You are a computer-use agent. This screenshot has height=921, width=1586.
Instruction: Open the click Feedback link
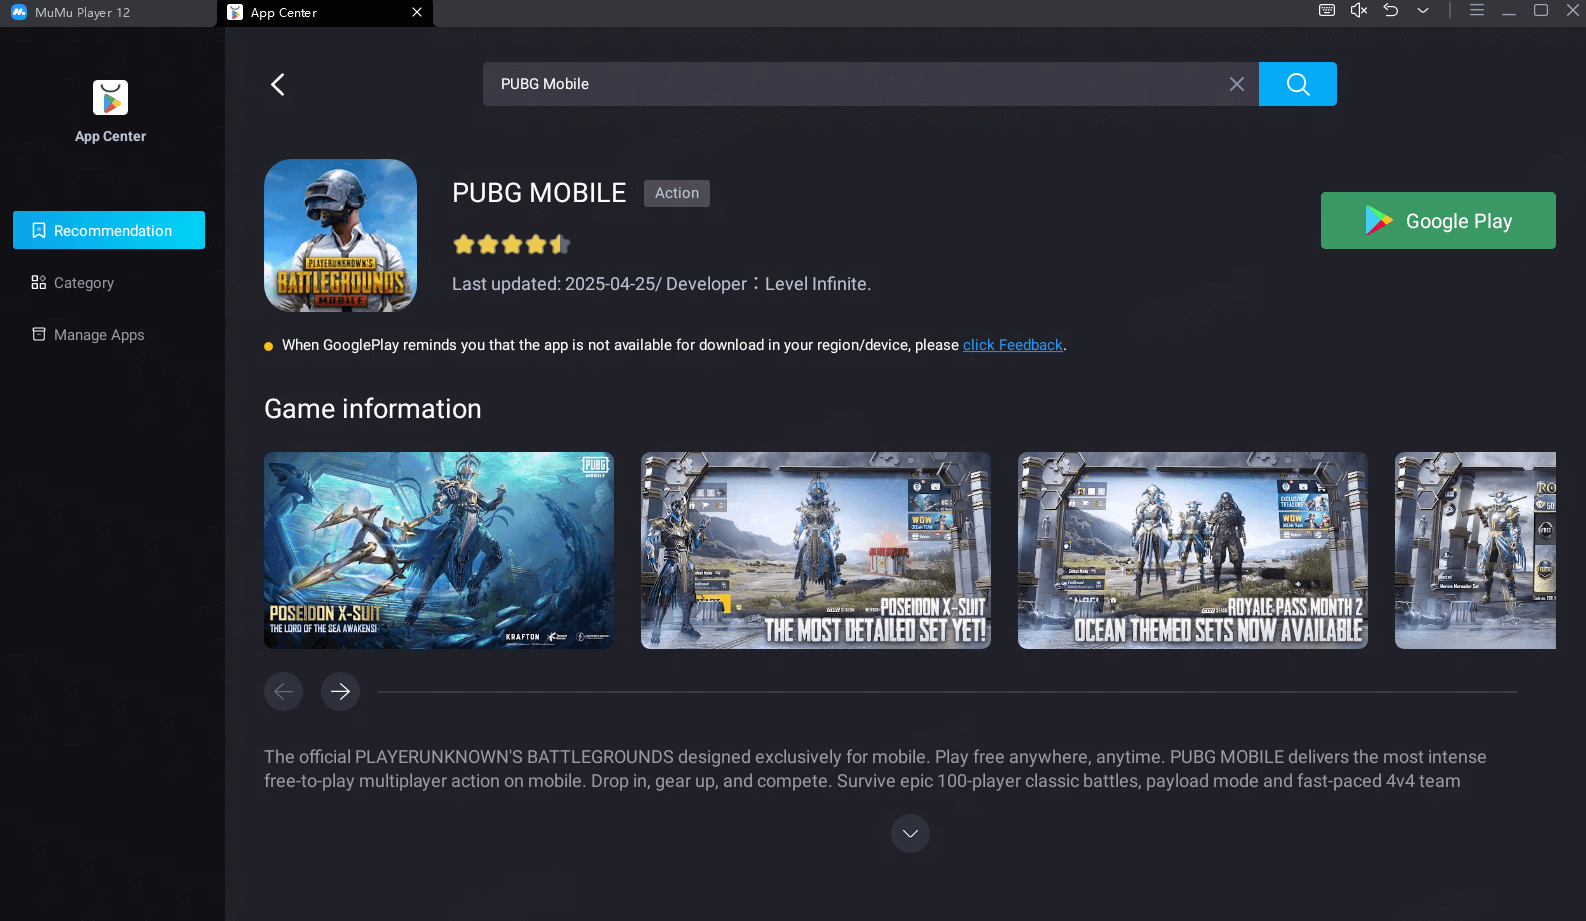(1012, 345)
